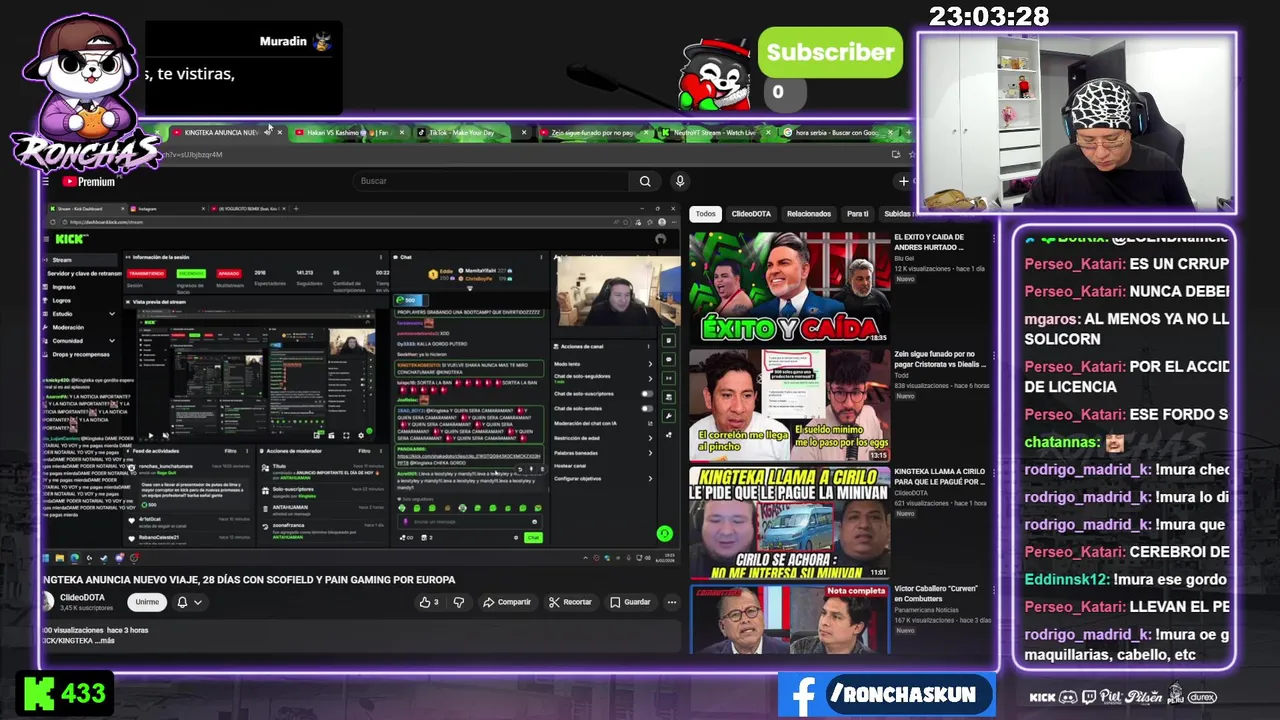Click the mute icon on Kick stream preview
Screen dimensions: 1280x720
[x=165, y=435]
